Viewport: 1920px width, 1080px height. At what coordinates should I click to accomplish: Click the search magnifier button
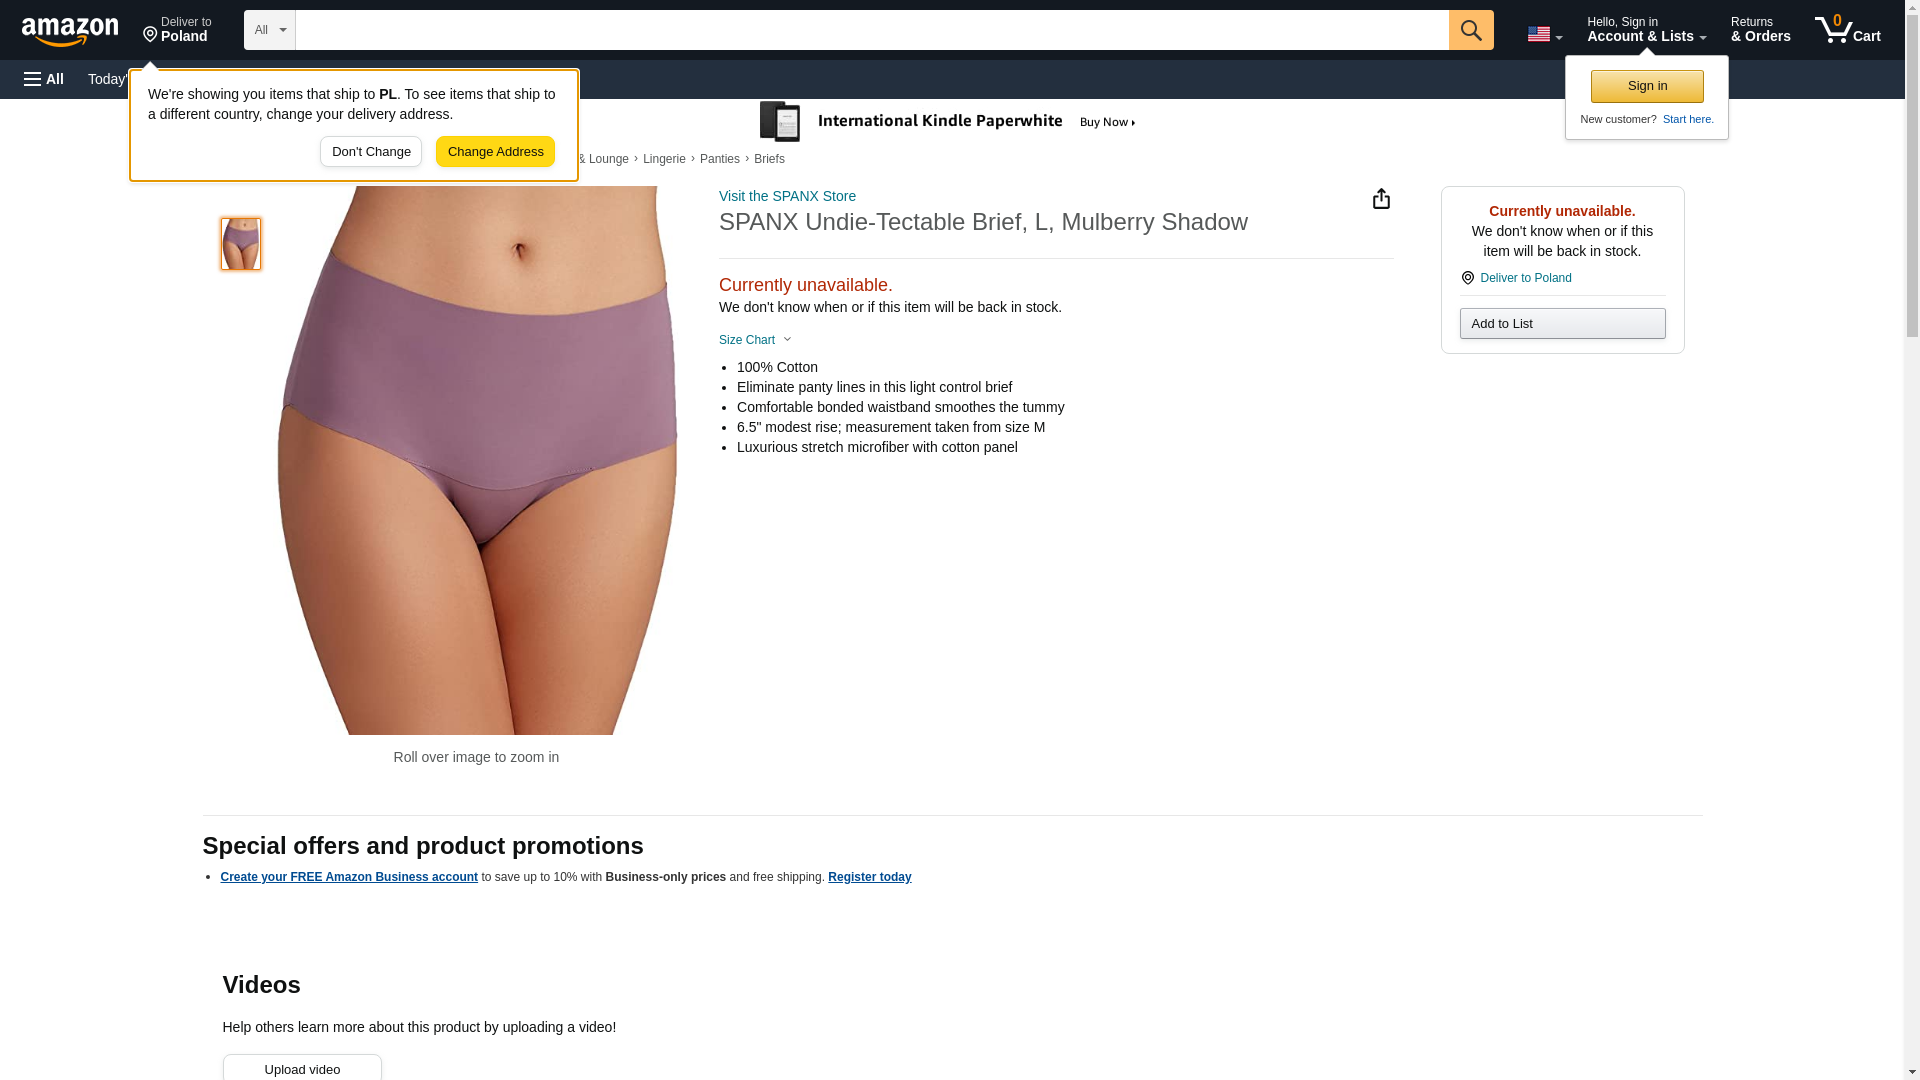1470,30
